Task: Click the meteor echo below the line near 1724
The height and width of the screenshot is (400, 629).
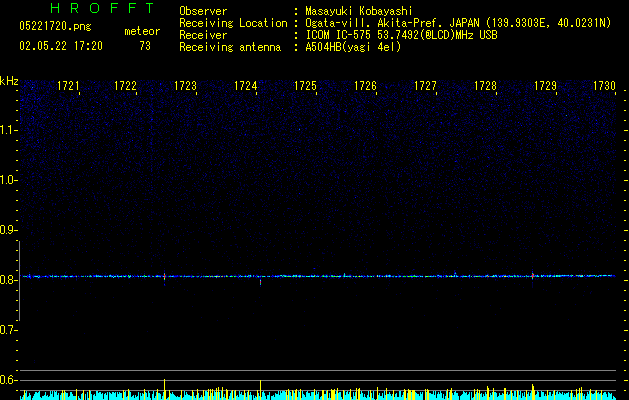Action: point(260,282)
